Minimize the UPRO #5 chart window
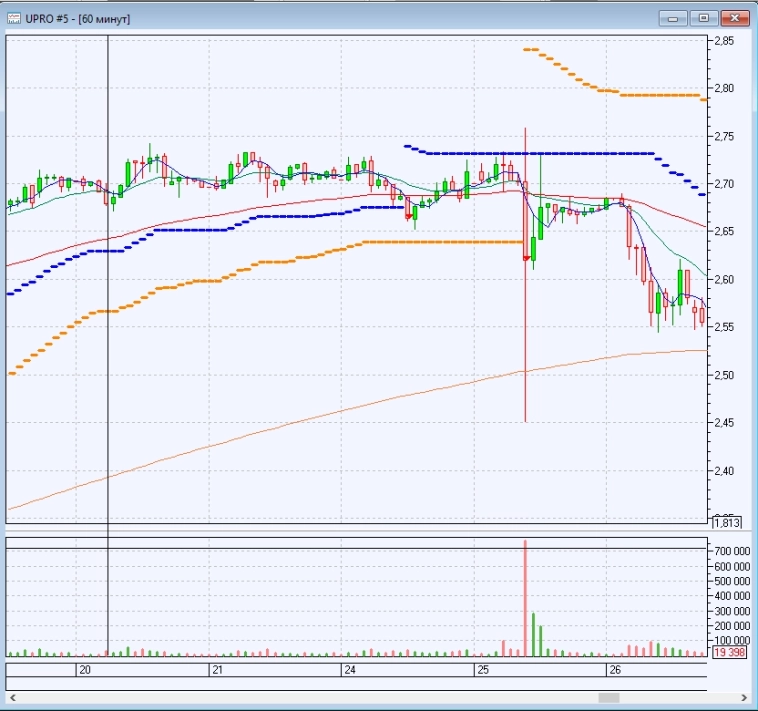758x711 pixels. click(674, 18)
